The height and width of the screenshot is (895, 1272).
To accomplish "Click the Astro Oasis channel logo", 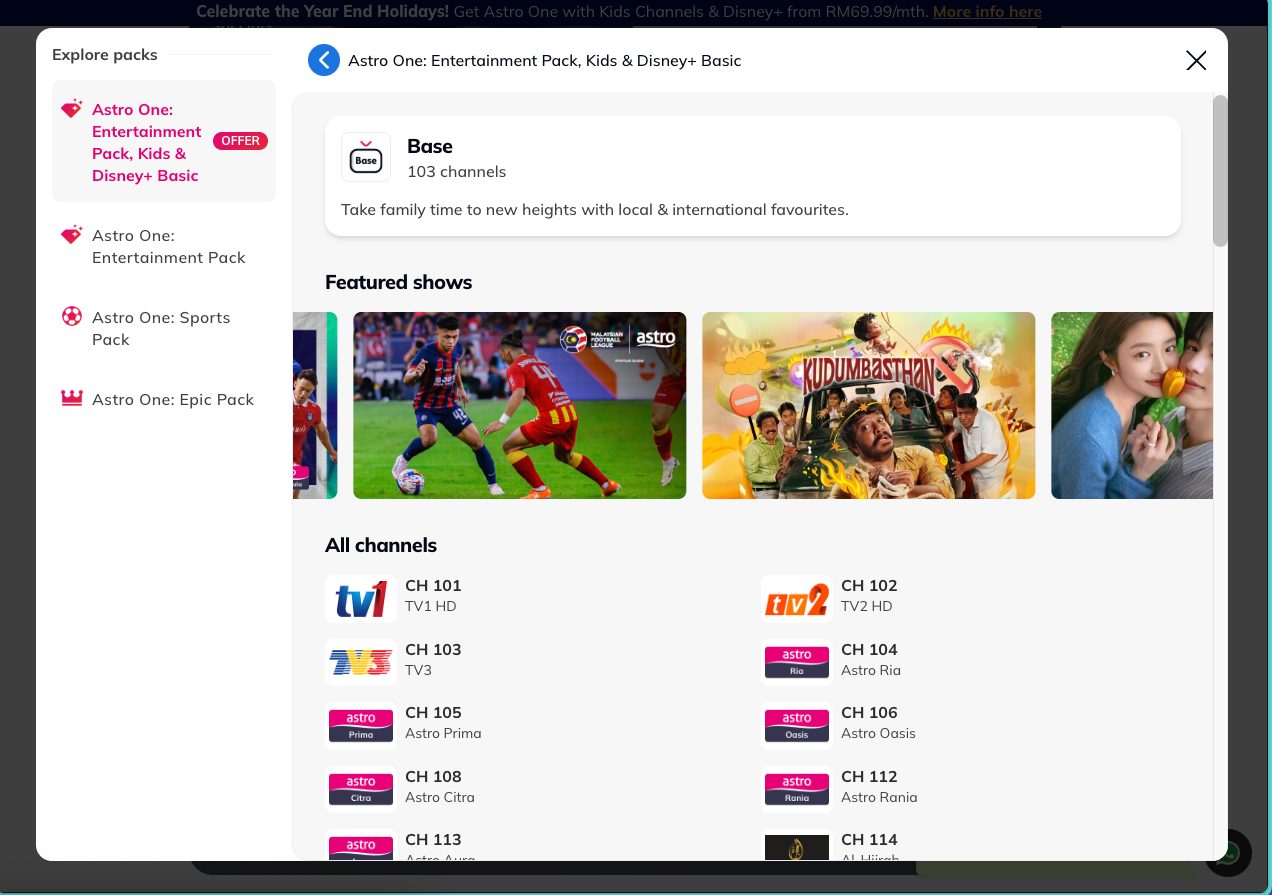I will click(x=796, y=725).
